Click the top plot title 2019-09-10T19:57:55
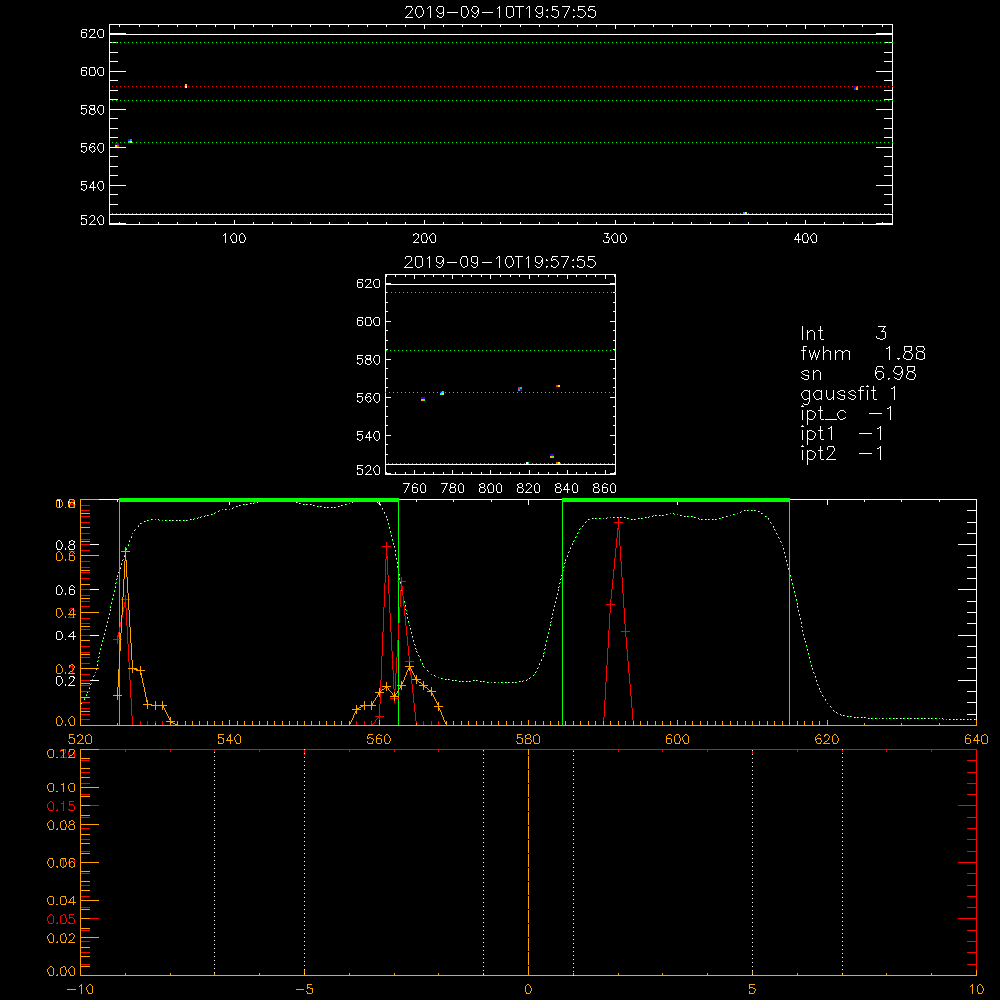 point(500,12)
